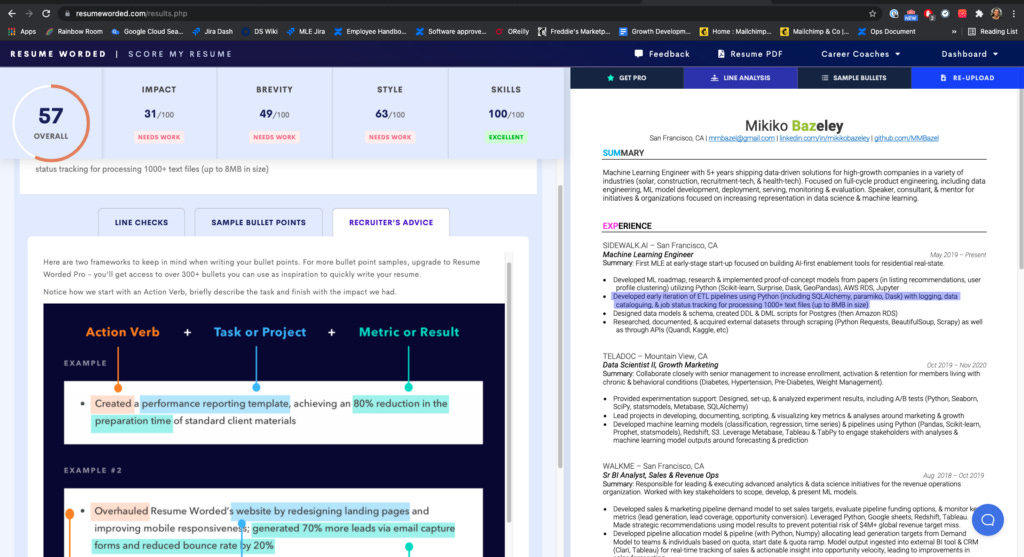Open the Brevity 49/100 score card
Viewport: 1024px width, 557px height.
pyautogui.click(x=274, y=113)
